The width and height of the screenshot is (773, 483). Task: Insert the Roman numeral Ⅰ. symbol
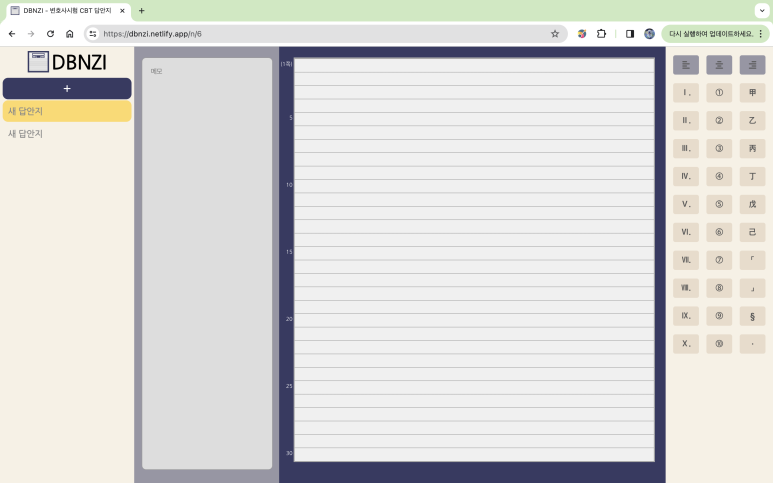click(685, 93)
